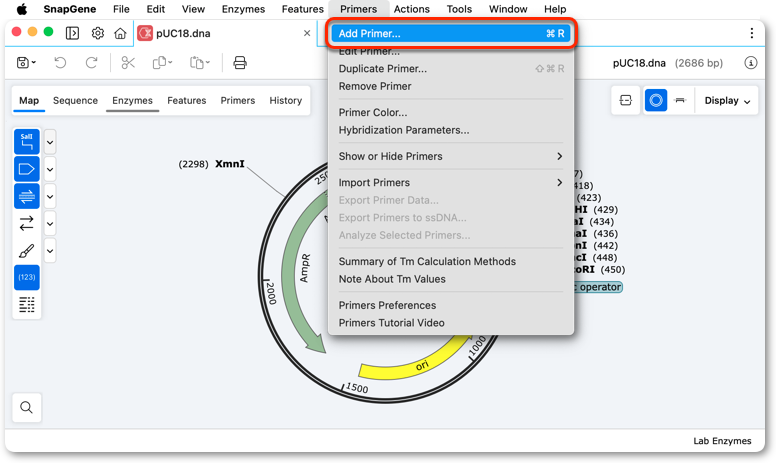Click the grid list icon in sidebar
The height and width of the screenshot is (463, 776).
27,305
